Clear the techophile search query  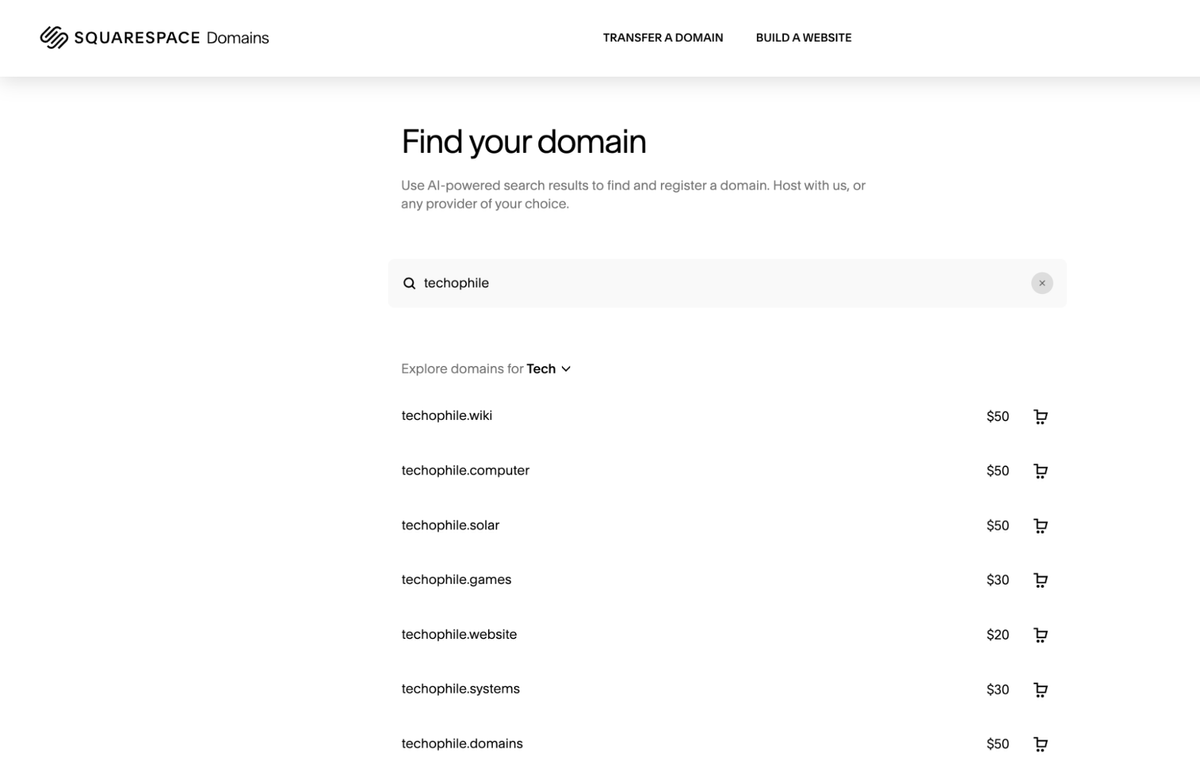click(x=1042, y=283)
